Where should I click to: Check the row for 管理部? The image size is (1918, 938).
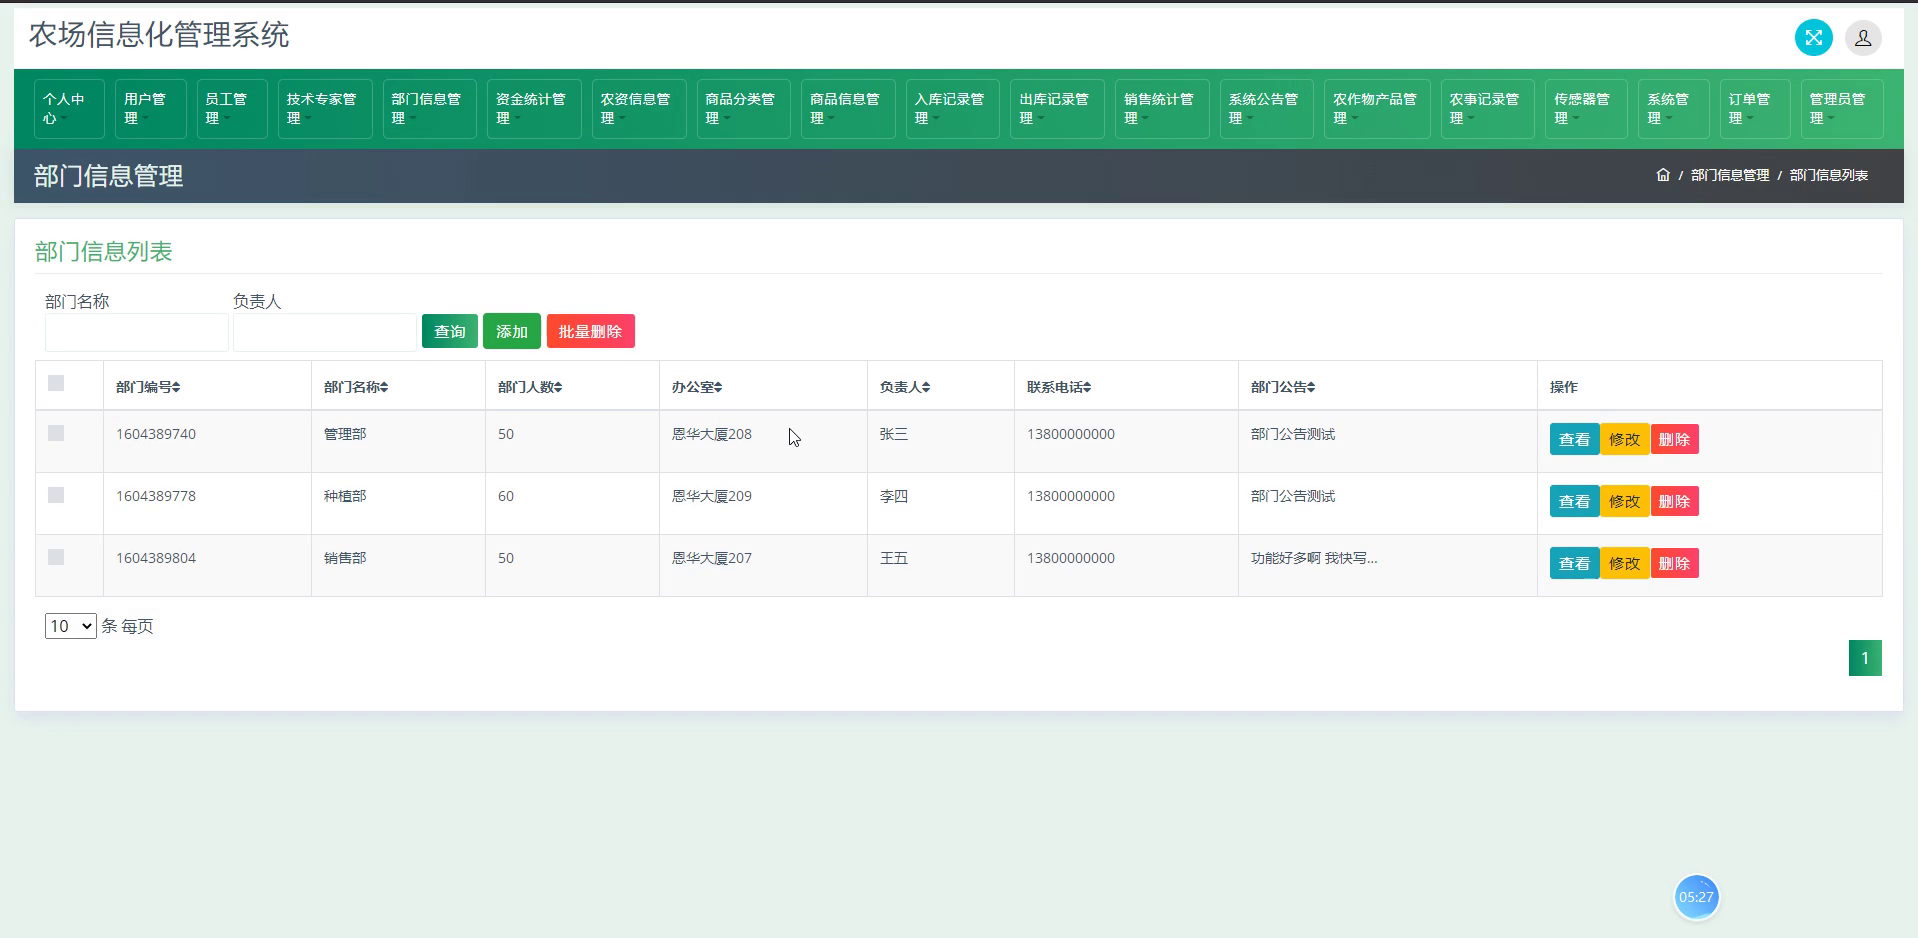click(x=56, y=433)
